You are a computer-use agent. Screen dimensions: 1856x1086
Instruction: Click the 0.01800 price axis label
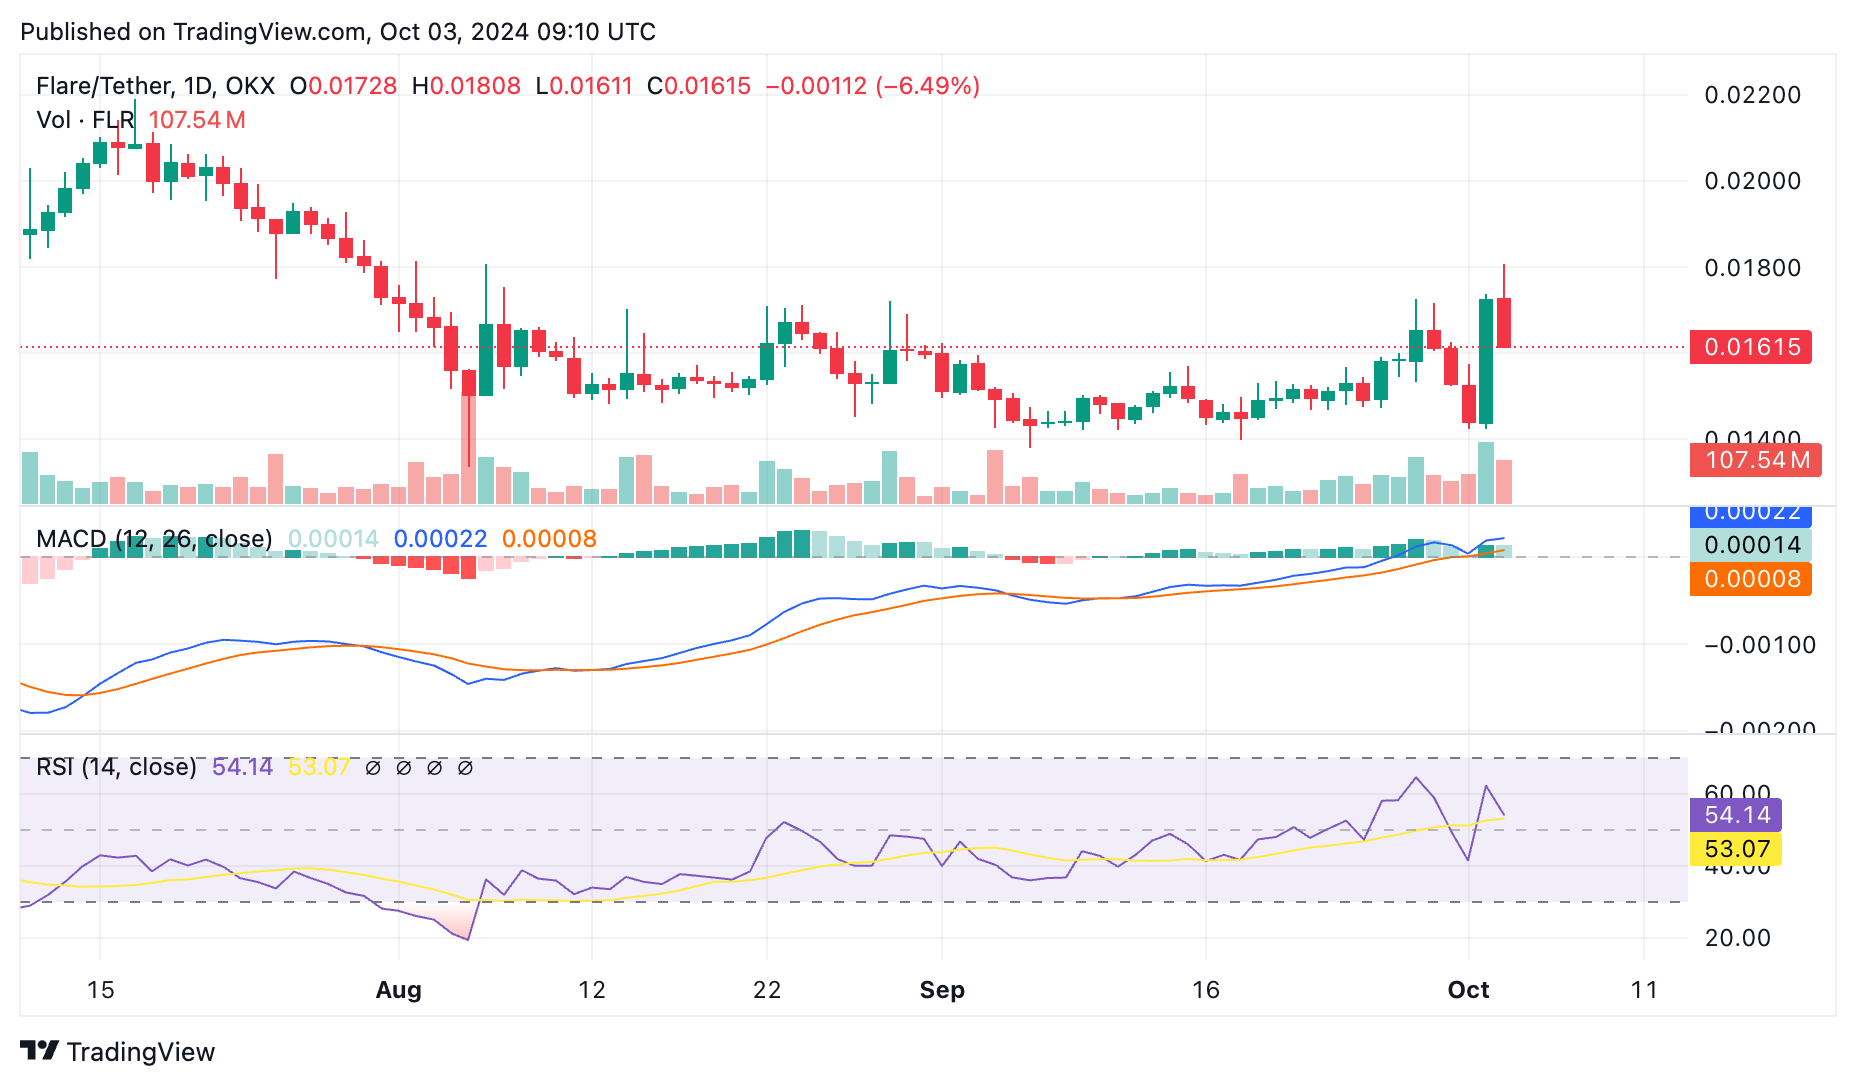[x=1752, y=268]
